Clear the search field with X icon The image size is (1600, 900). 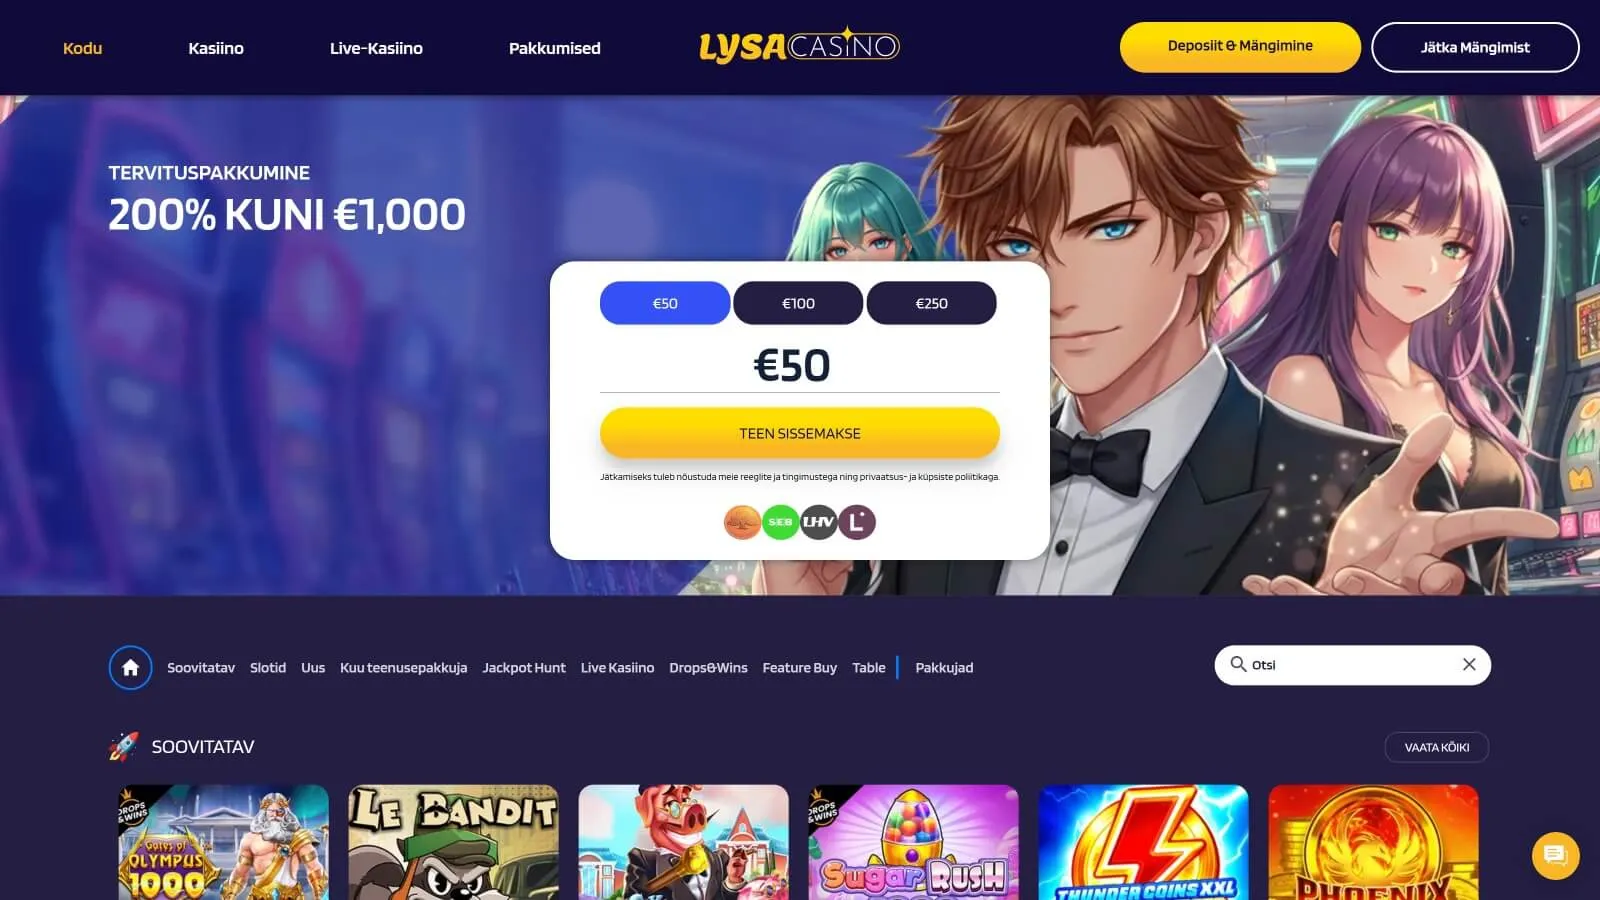[x=1469, y=664]
